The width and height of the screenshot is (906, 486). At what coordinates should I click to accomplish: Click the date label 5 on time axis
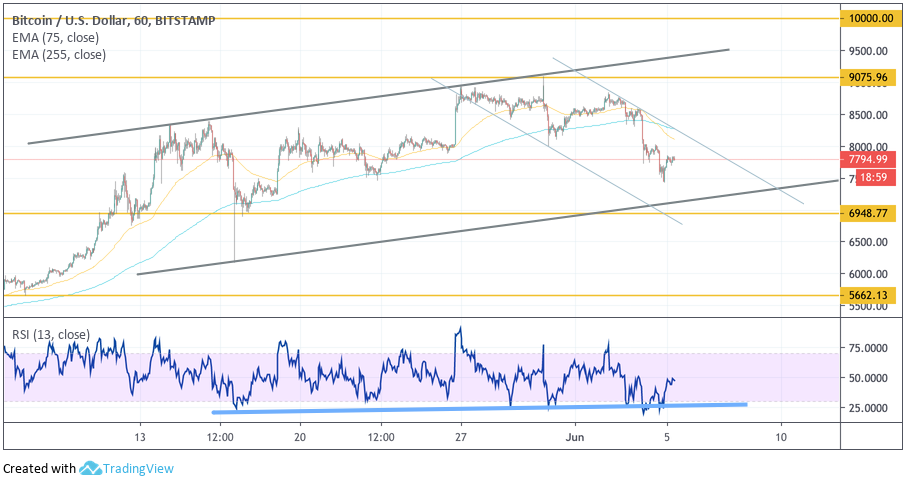click(667, 437)
